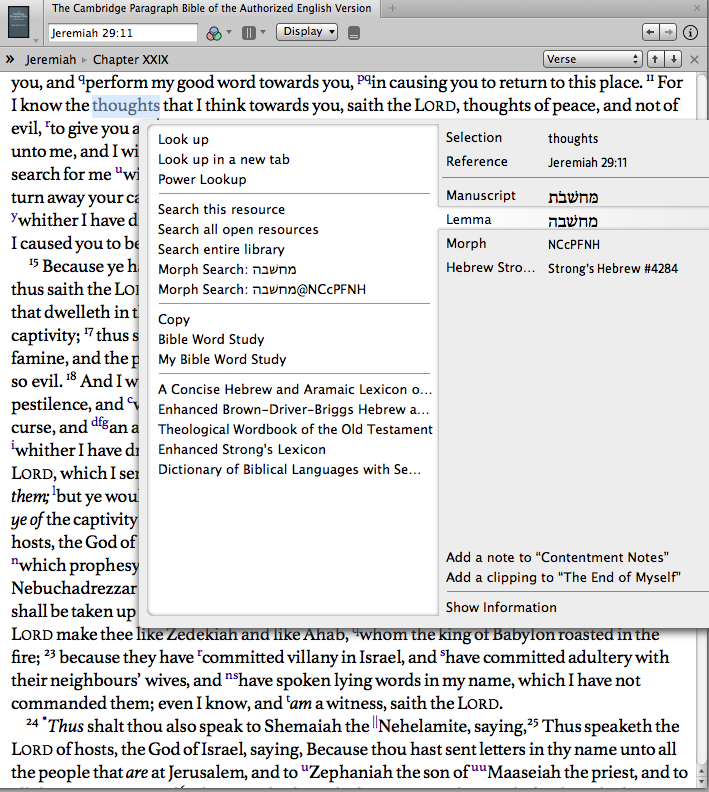Select Power Lookup menu entry
Screen dimensions: 709x792
202,179
